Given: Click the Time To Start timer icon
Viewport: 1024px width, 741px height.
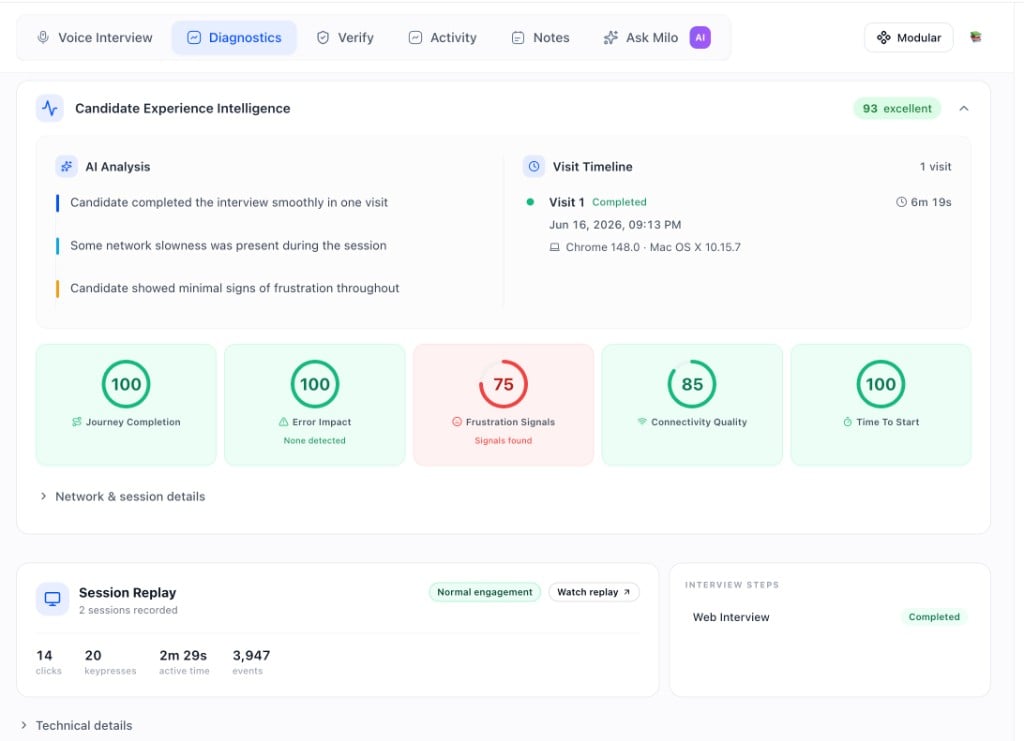Looking at the screenshot, I should pyautogui.click(x=848, y=422).
